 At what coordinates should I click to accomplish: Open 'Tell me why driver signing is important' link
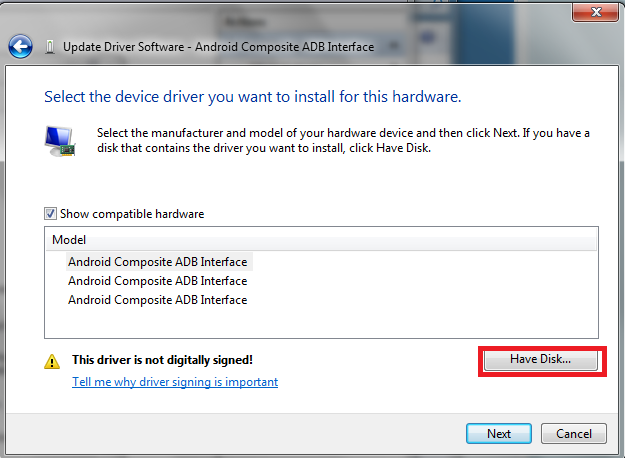click(x=175, y=382)
